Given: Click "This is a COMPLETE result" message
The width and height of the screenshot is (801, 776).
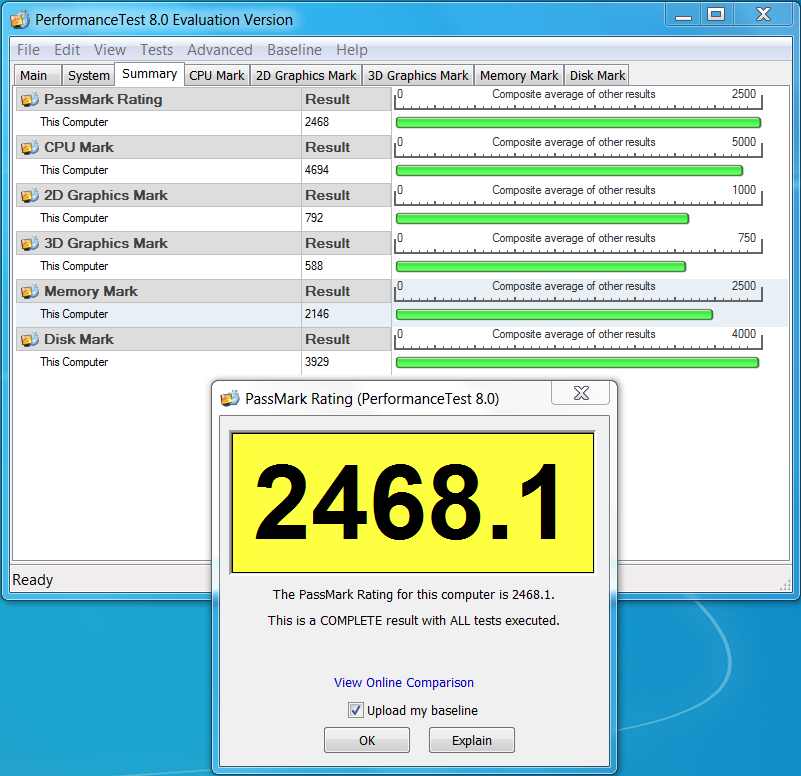Looking at the screenshot, I should coord(414,620).
